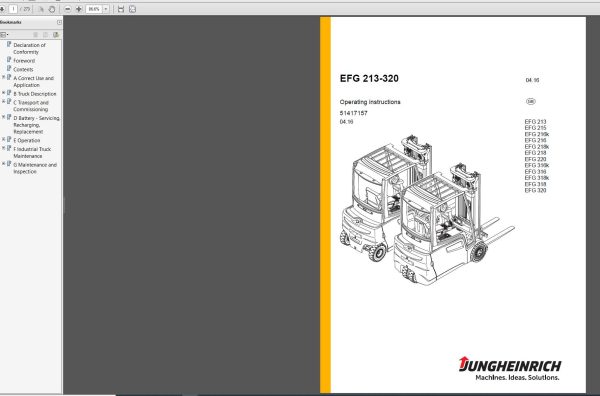Collapse the Bookmarks panel

pos(59,22)
